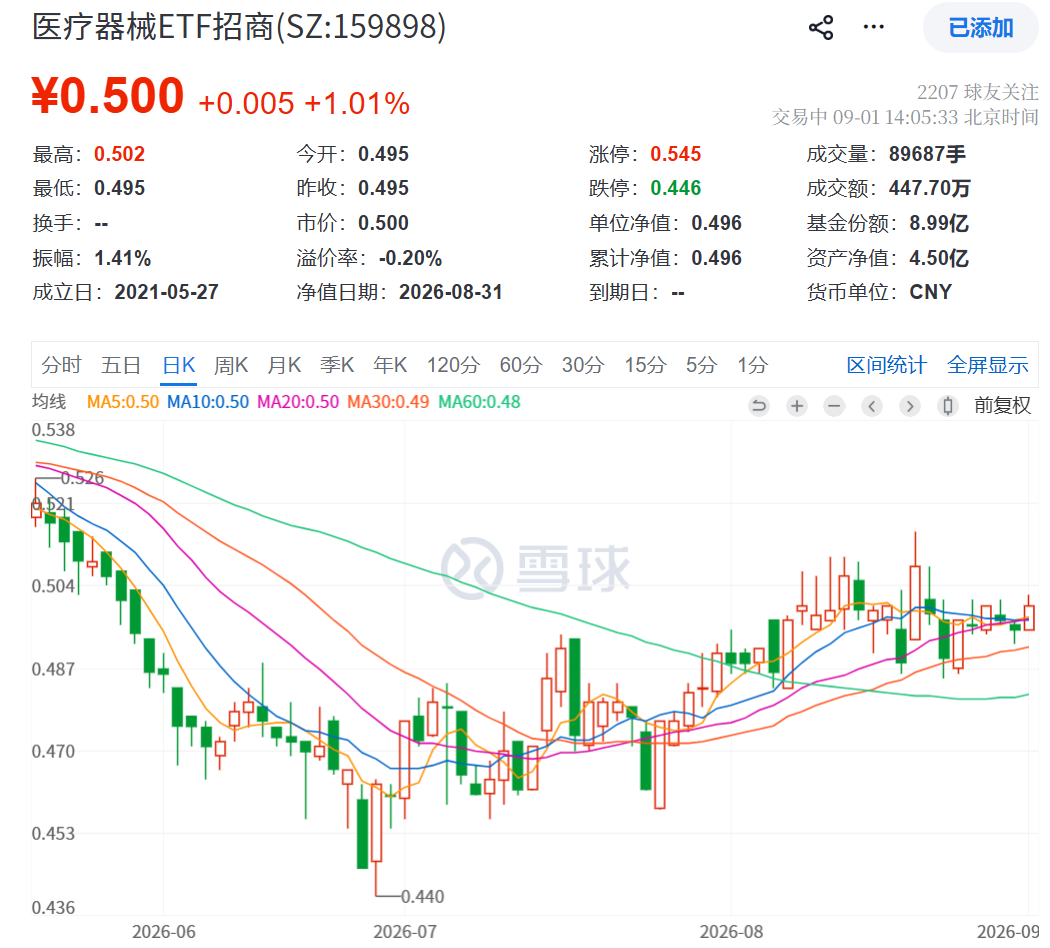Viewport: 1050px width, 948px height.
Task: Click the 溢价率 value -0.20%
Action: click(x=410, y=258)
